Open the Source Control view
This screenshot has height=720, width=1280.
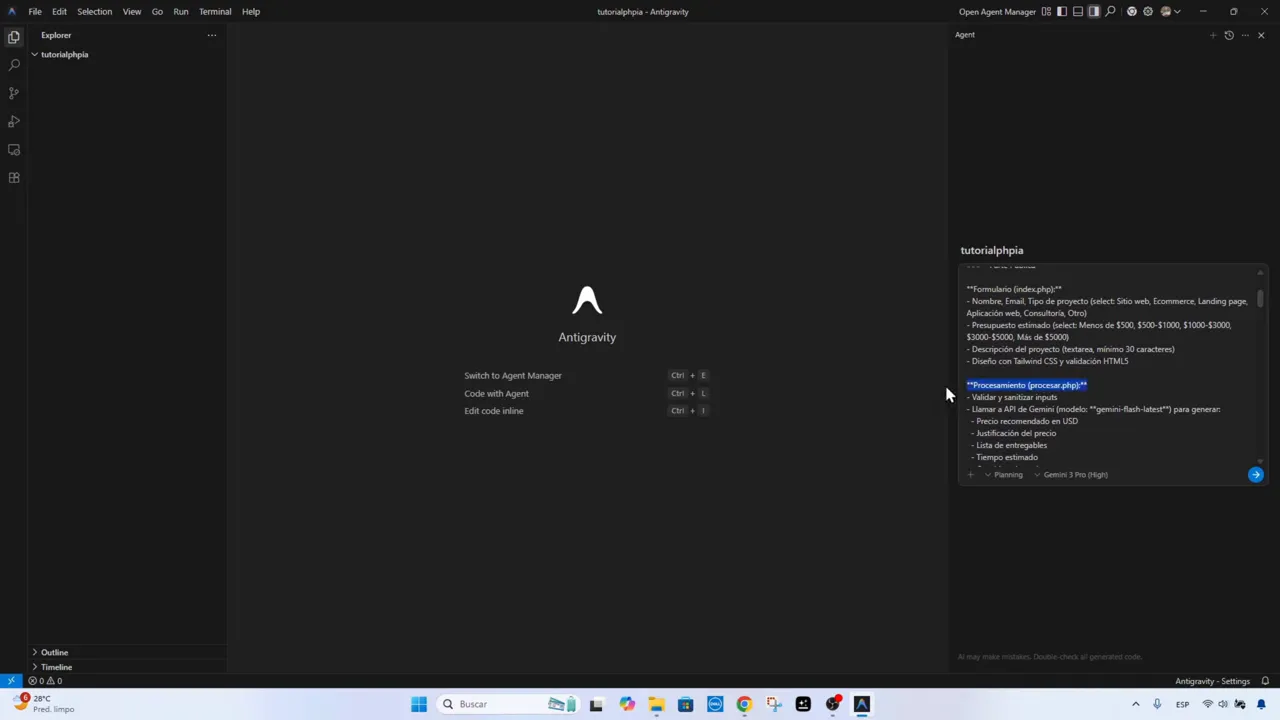pos(14,93)
